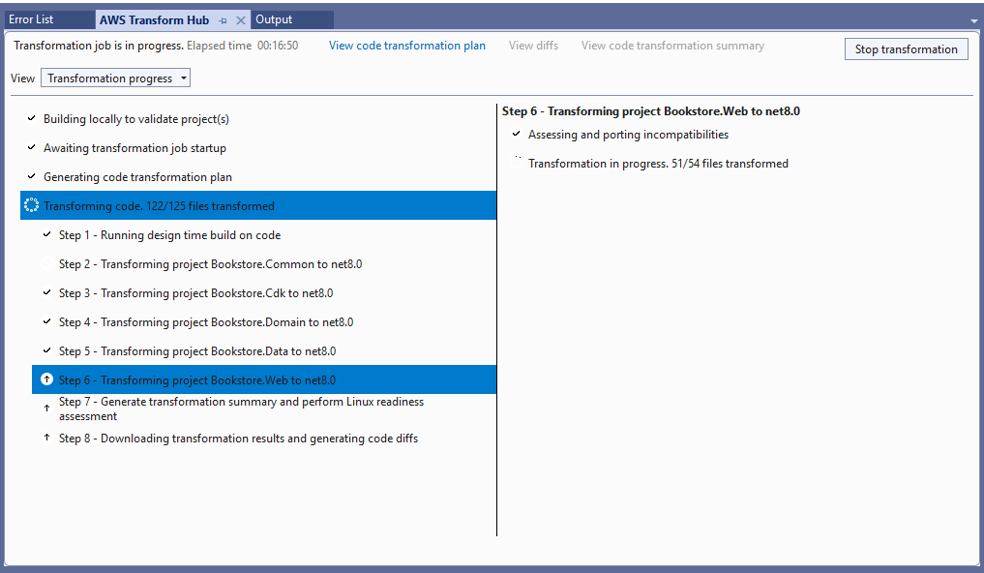Open the Transformation progress view dropdown

click(x=115, y=78)
